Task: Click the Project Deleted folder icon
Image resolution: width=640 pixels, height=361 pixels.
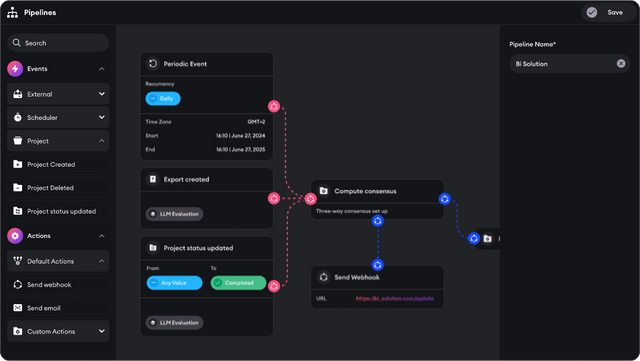Action: coord(18,187)
